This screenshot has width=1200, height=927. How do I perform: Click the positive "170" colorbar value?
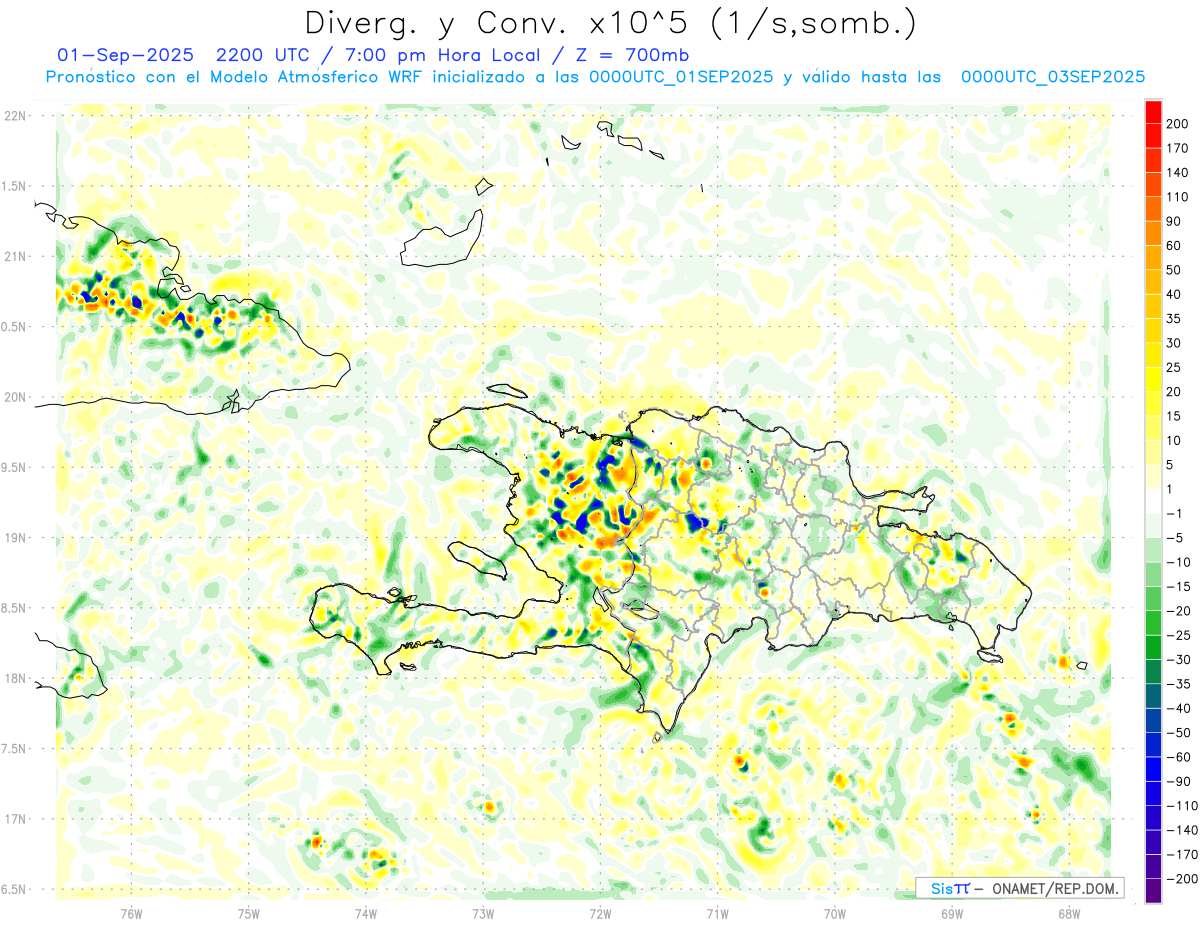(1177, 148)
